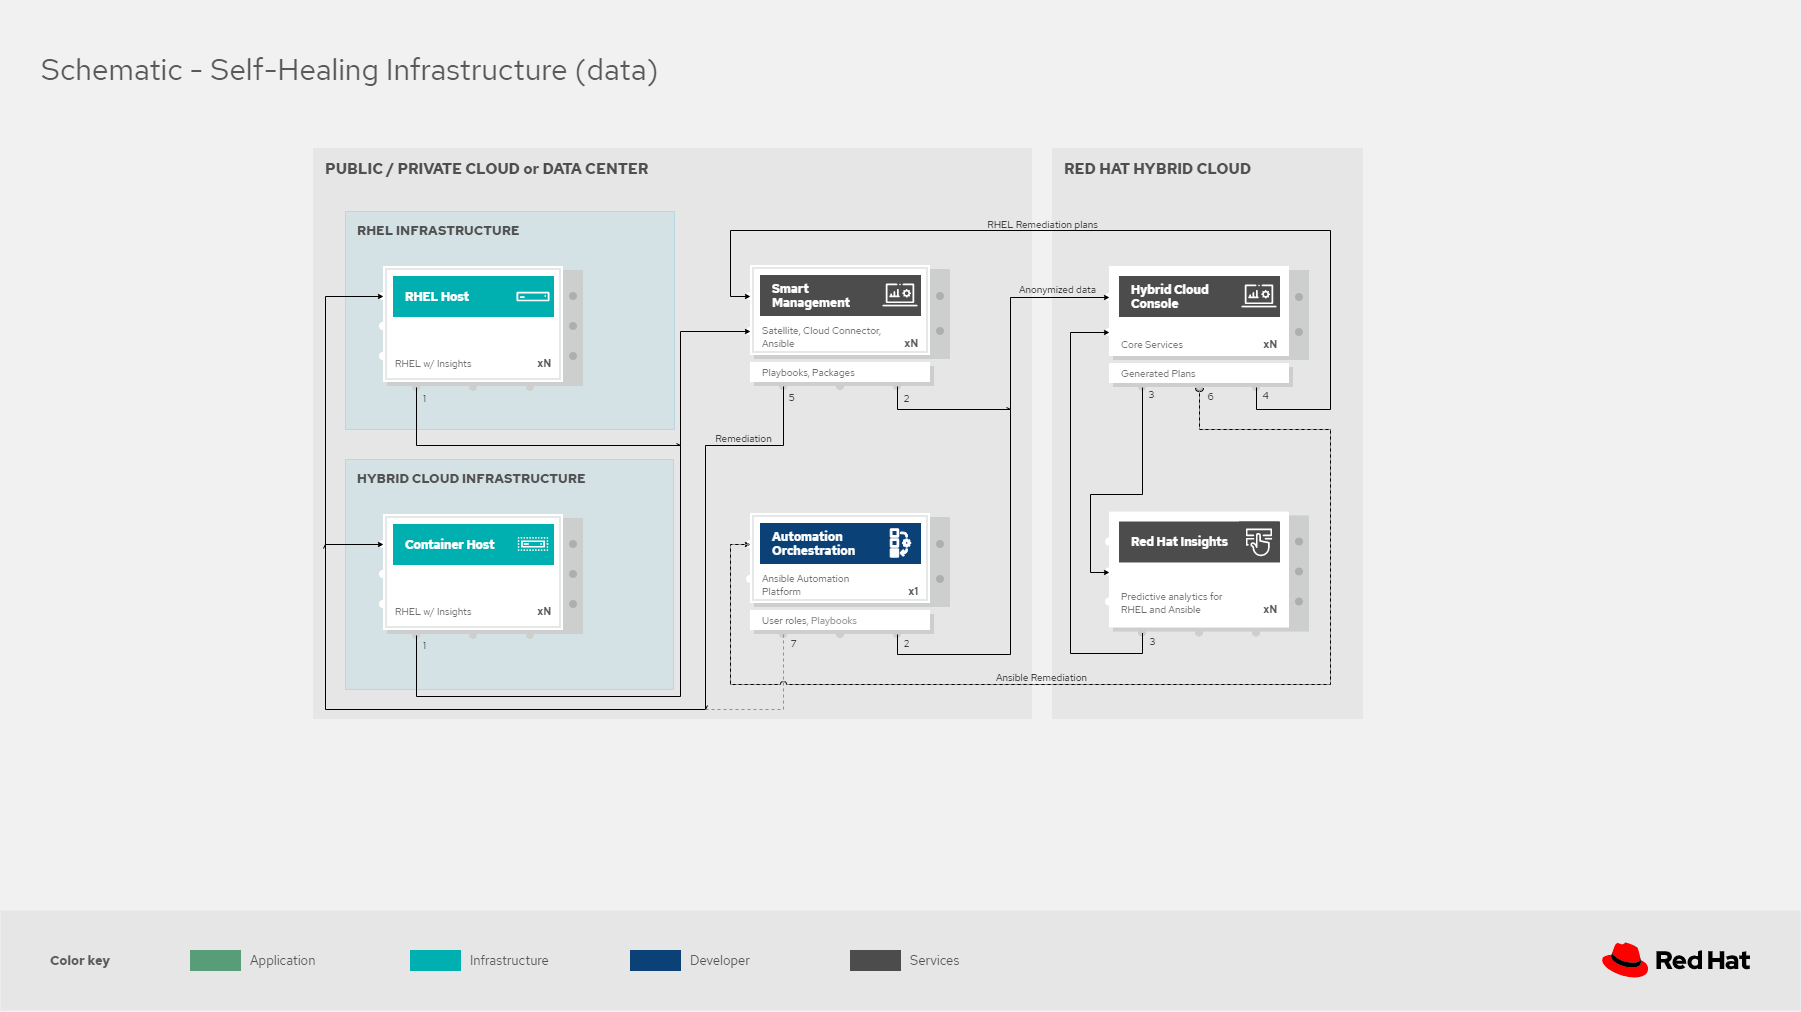
Task: Select the Hybrid Cloud Console icon
Action: (1258, 295)
